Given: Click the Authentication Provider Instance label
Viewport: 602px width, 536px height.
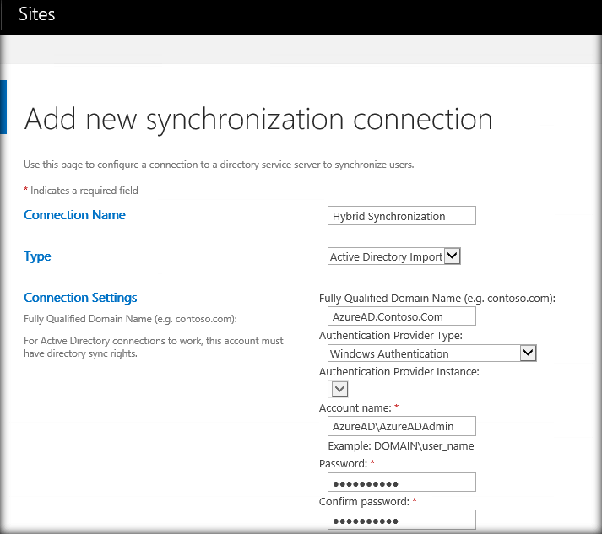Looking at the screenshot, I should (x=399, y=371).
